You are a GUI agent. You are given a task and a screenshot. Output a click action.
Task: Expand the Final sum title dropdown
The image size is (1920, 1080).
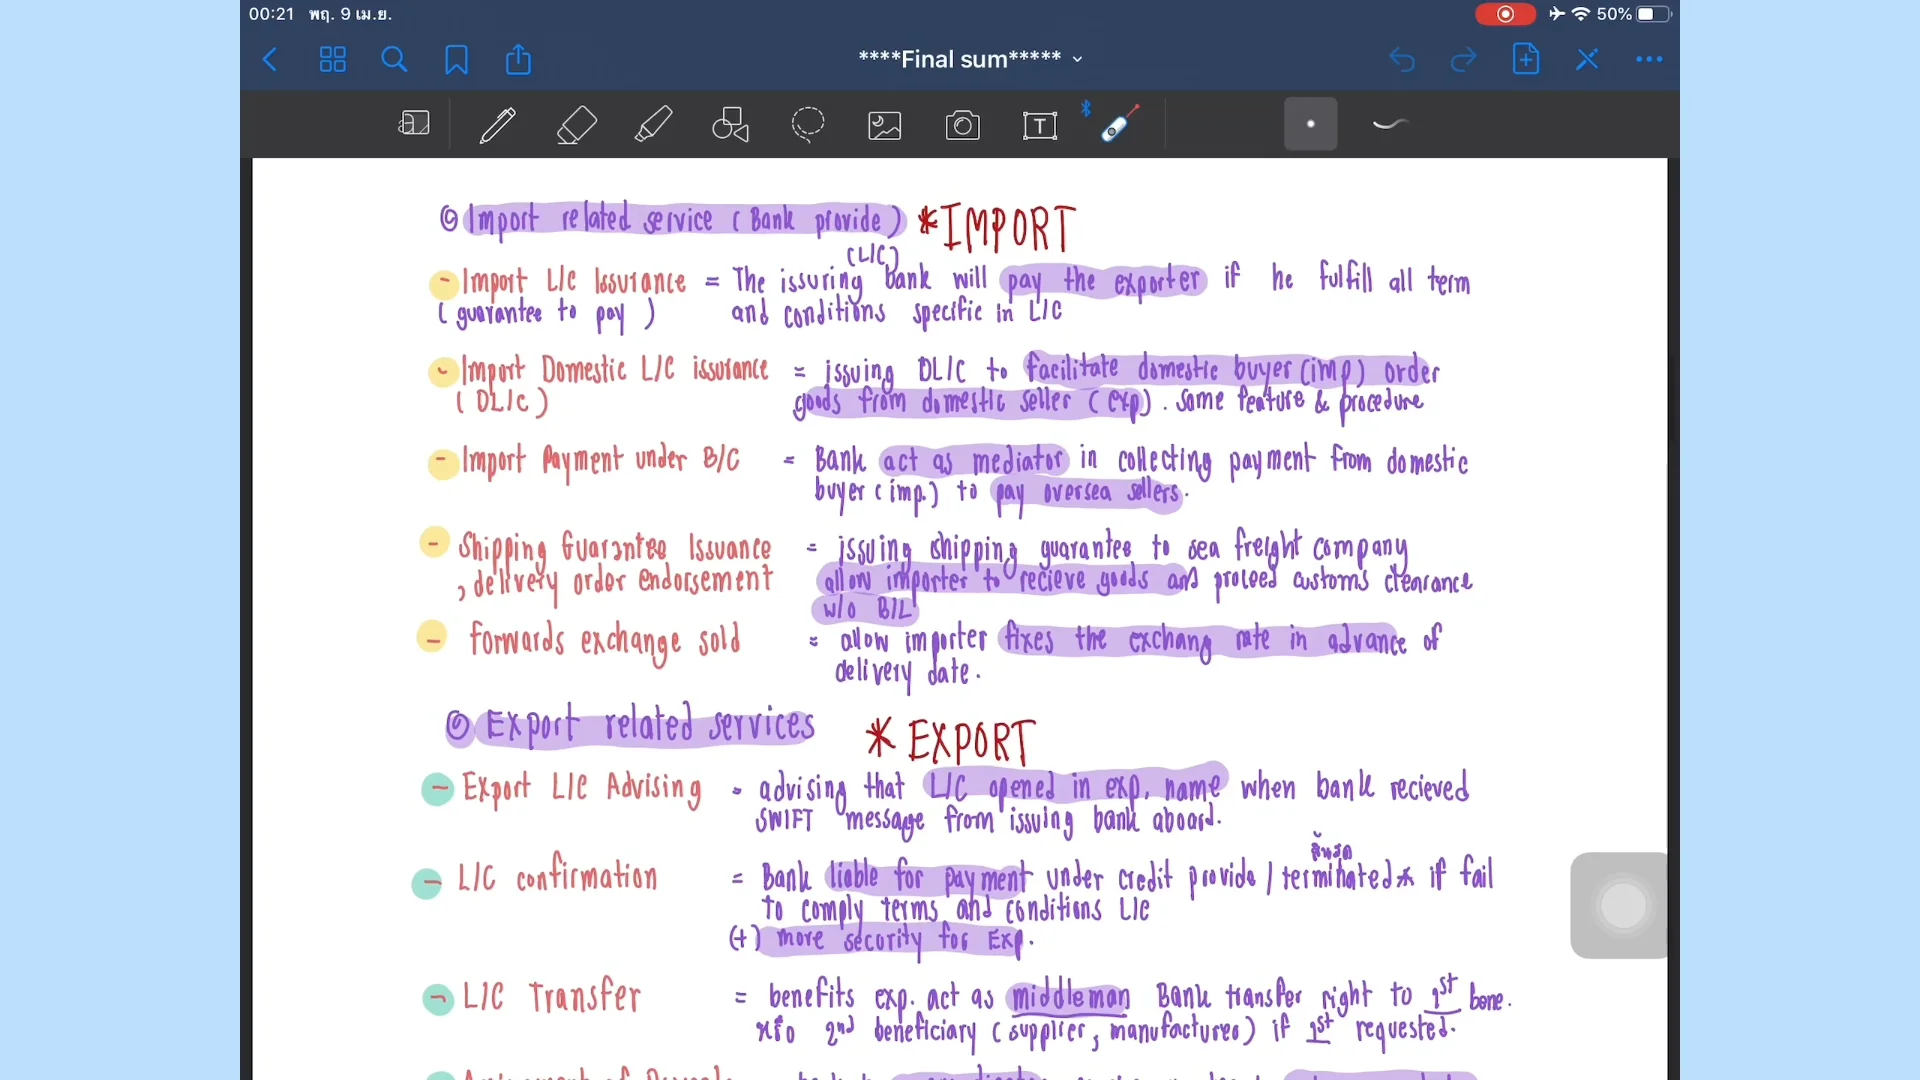coord(1077,60)
